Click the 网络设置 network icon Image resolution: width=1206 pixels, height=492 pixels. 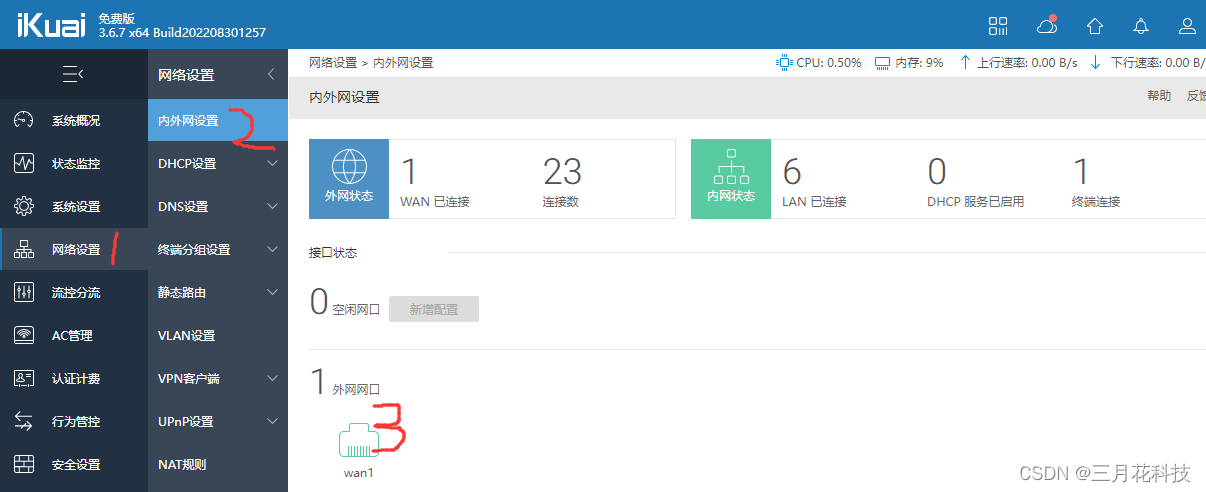click(24, 250)
